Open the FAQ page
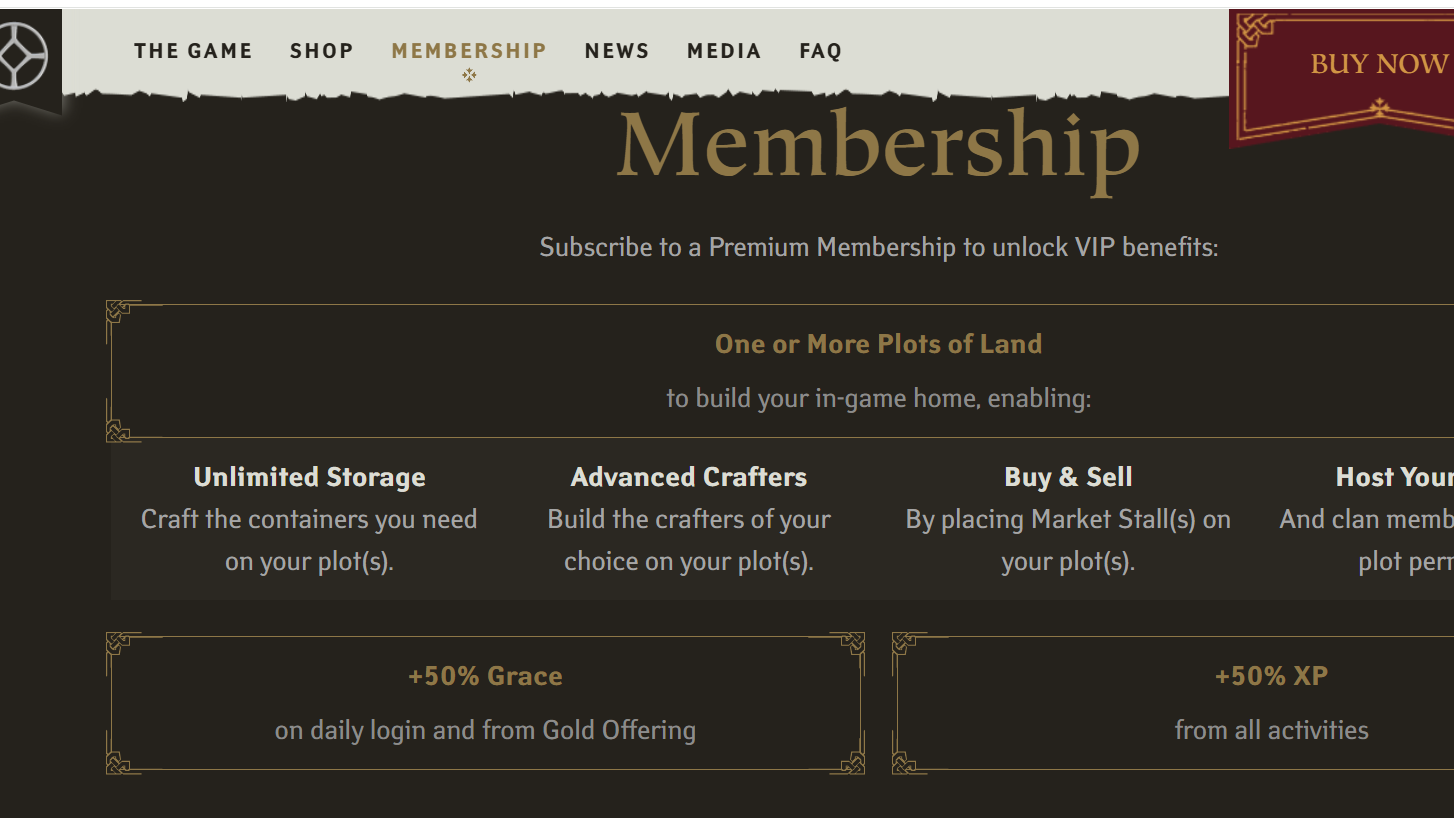 point(820,50)
